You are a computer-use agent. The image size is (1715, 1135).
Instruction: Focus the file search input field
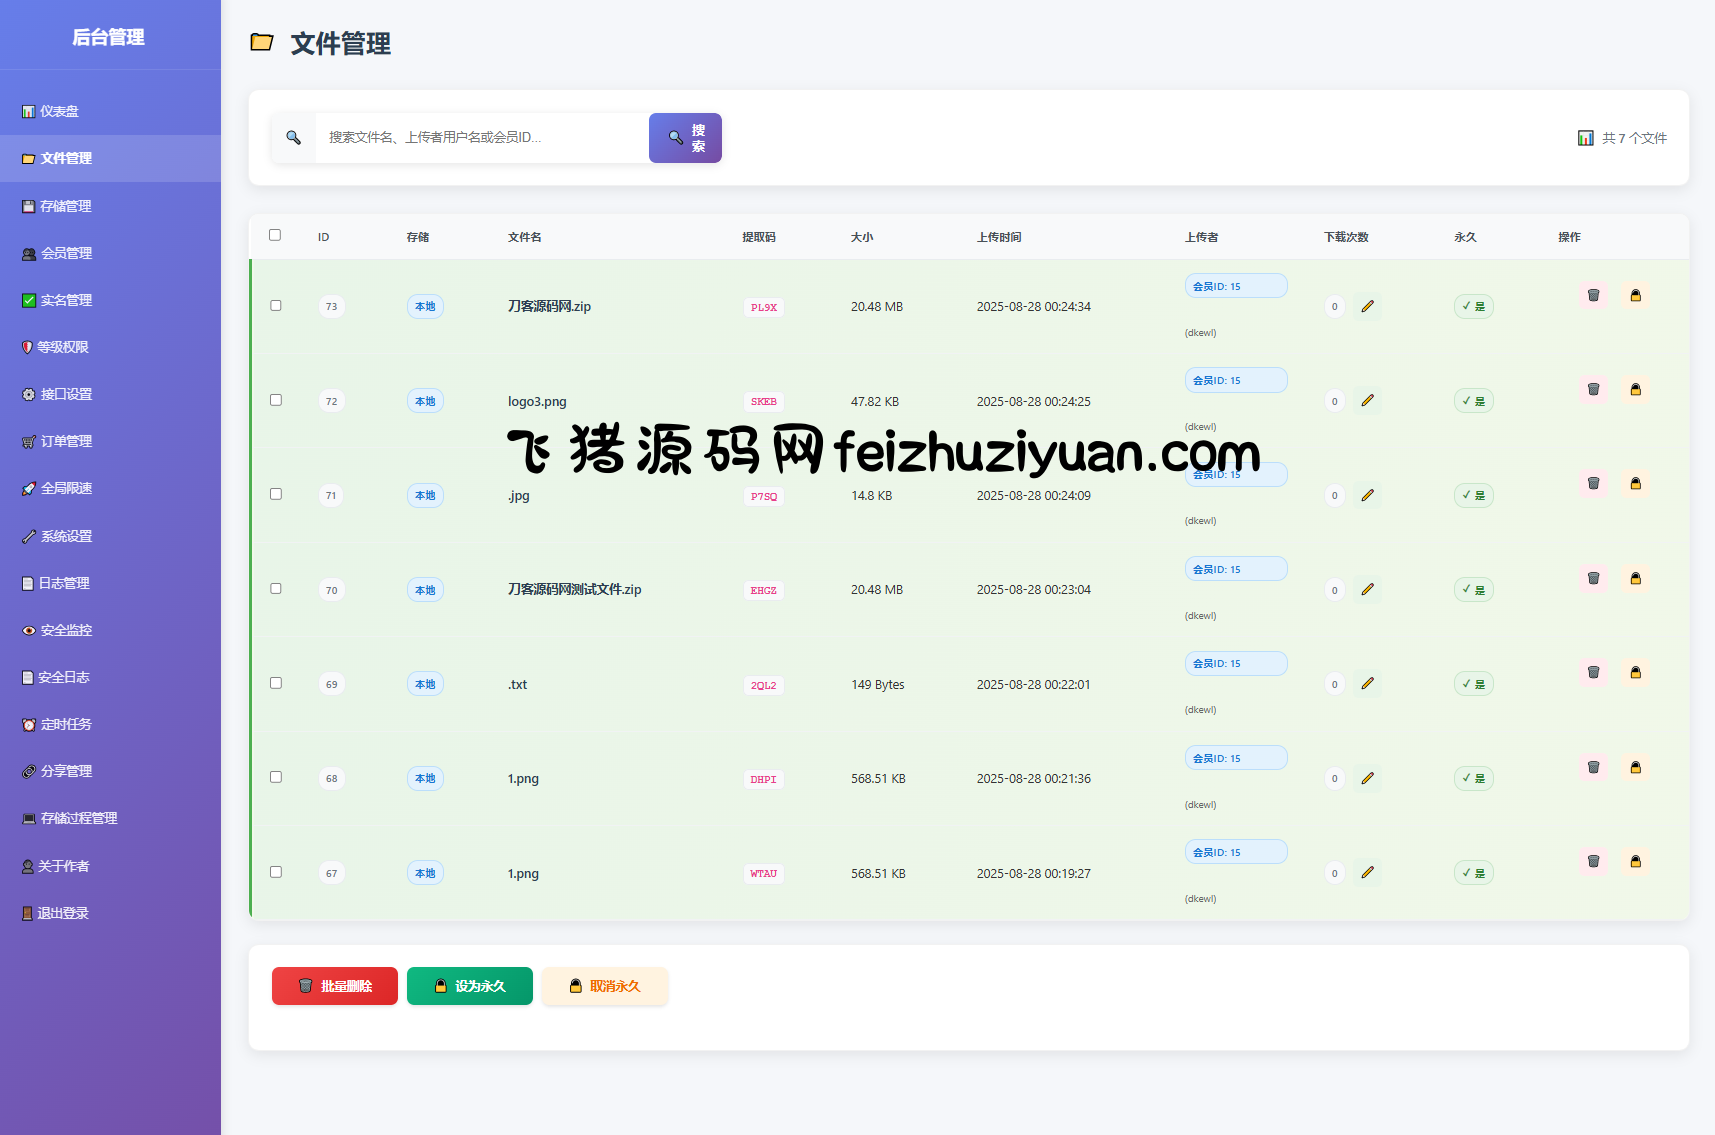(480, 138)
